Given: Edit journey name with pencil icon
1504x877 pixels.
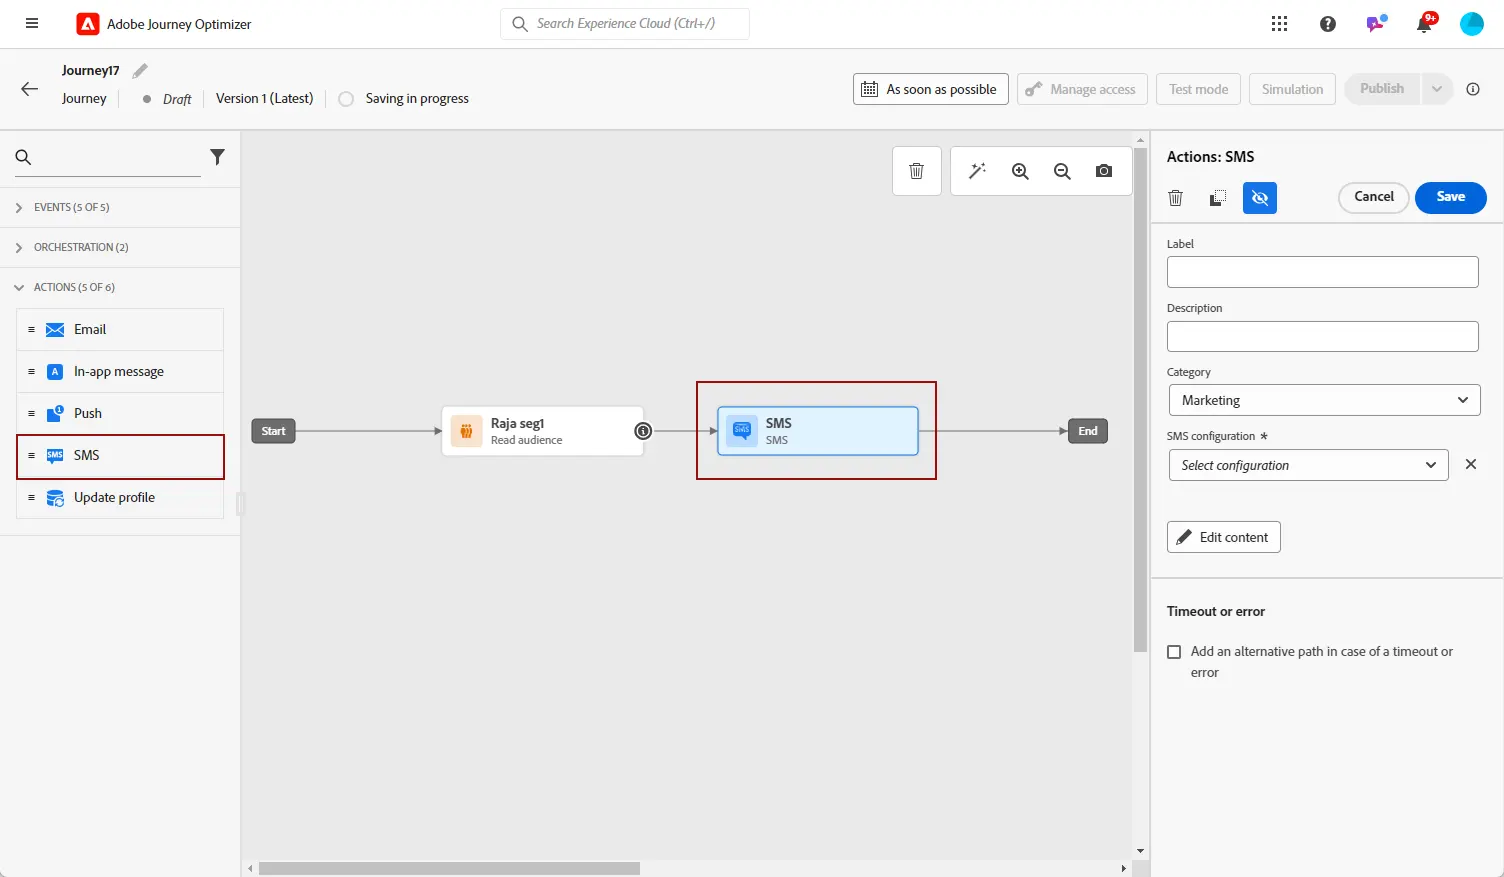Looking at the screenshot, I should (140, 70).
